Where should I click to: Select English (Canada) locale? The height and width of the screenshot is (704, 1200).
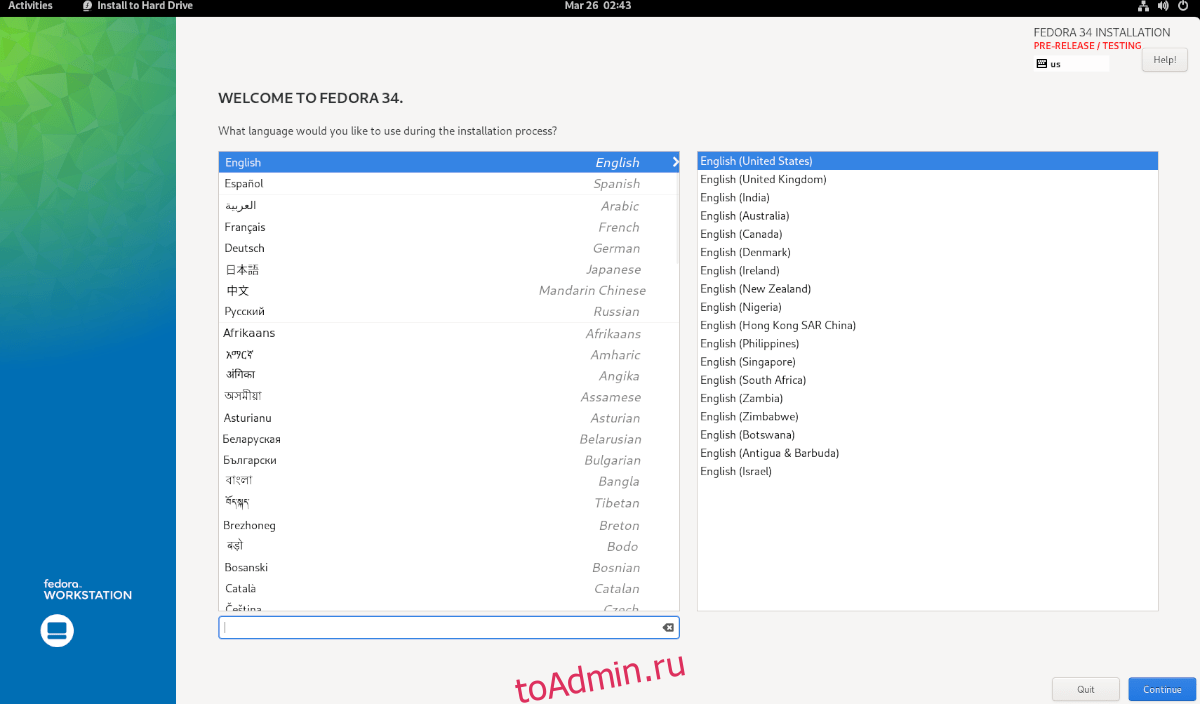[x=927, y=234]
